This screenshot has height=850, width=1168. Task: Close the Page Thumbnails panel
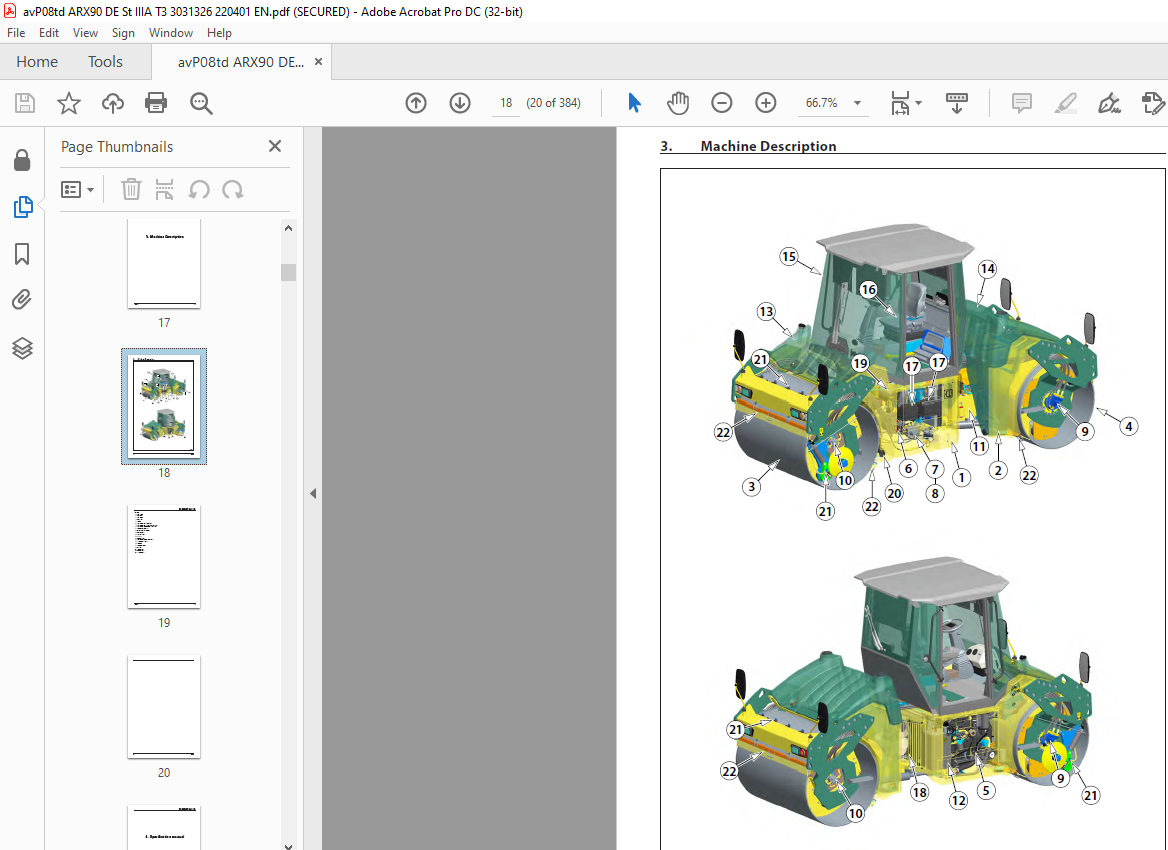pos(275,146)
